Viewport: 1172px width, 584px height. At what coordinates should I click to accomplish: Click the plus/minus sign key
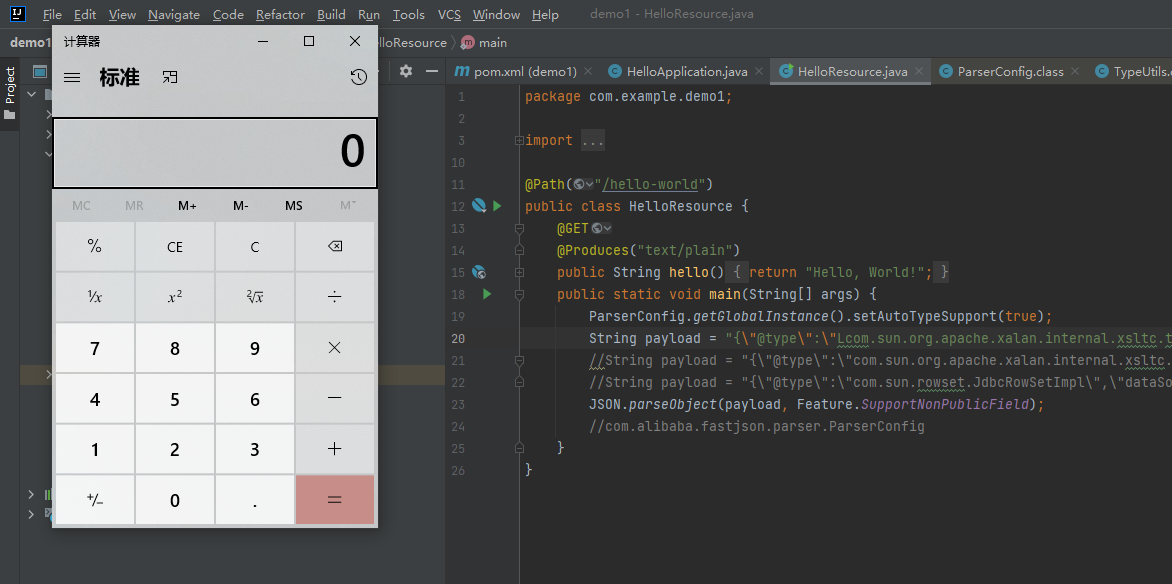point(95,500)
